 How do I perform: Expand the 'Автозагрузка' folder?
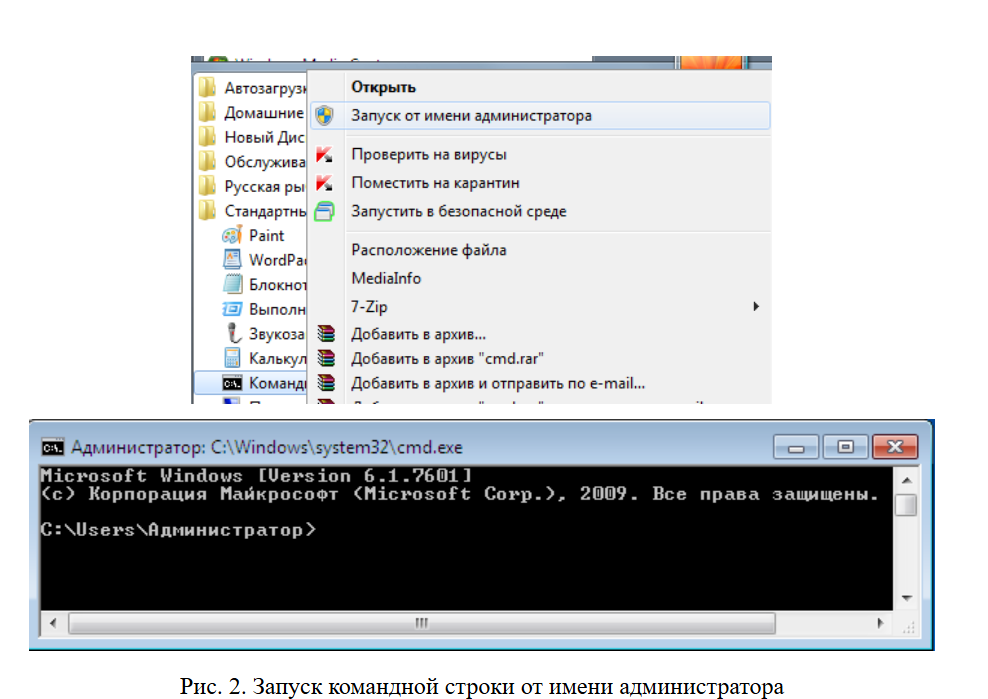coord(264,88)
